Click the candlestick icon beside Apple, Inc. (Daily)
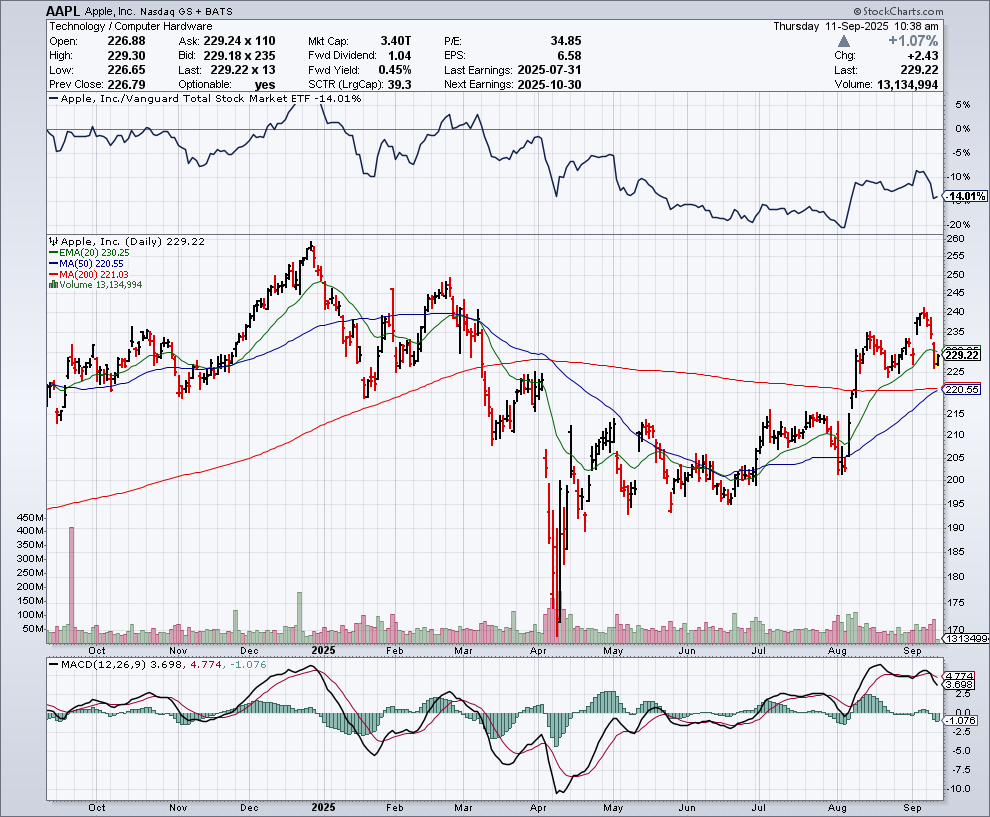The image size is (990, 817). (54, 241)
